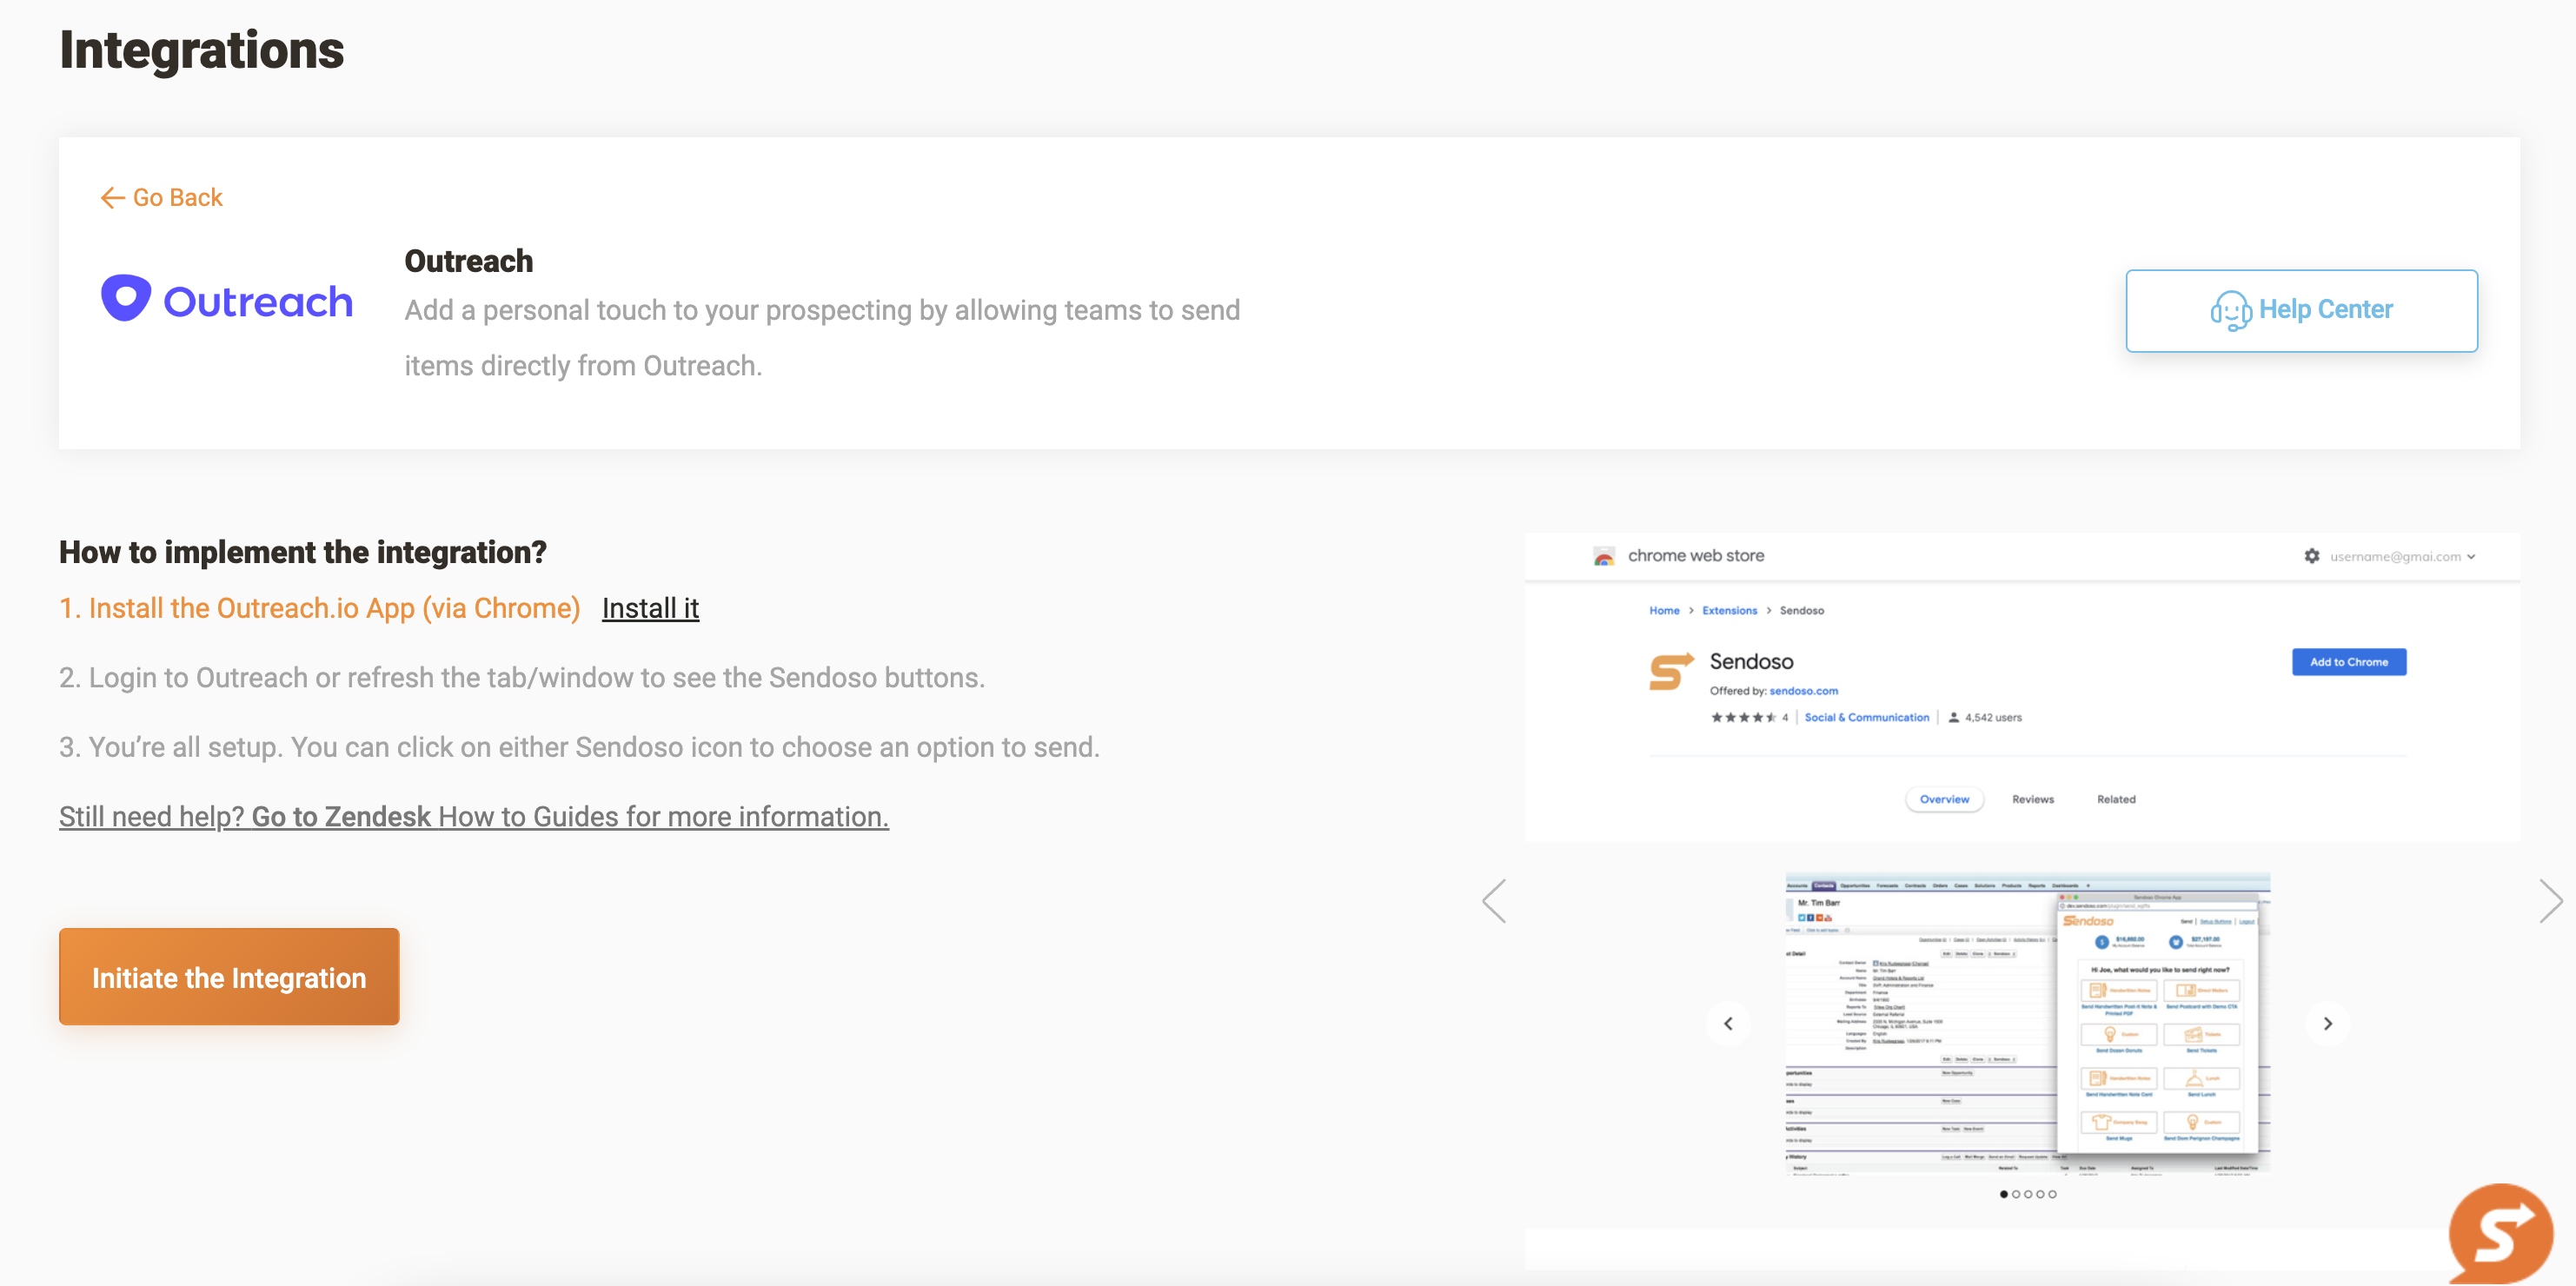The width and height of the screenshot is (2576, 1286).
Task: Go back with the large left chevron
Action: pyautogui.click(x=1494, y=901)
